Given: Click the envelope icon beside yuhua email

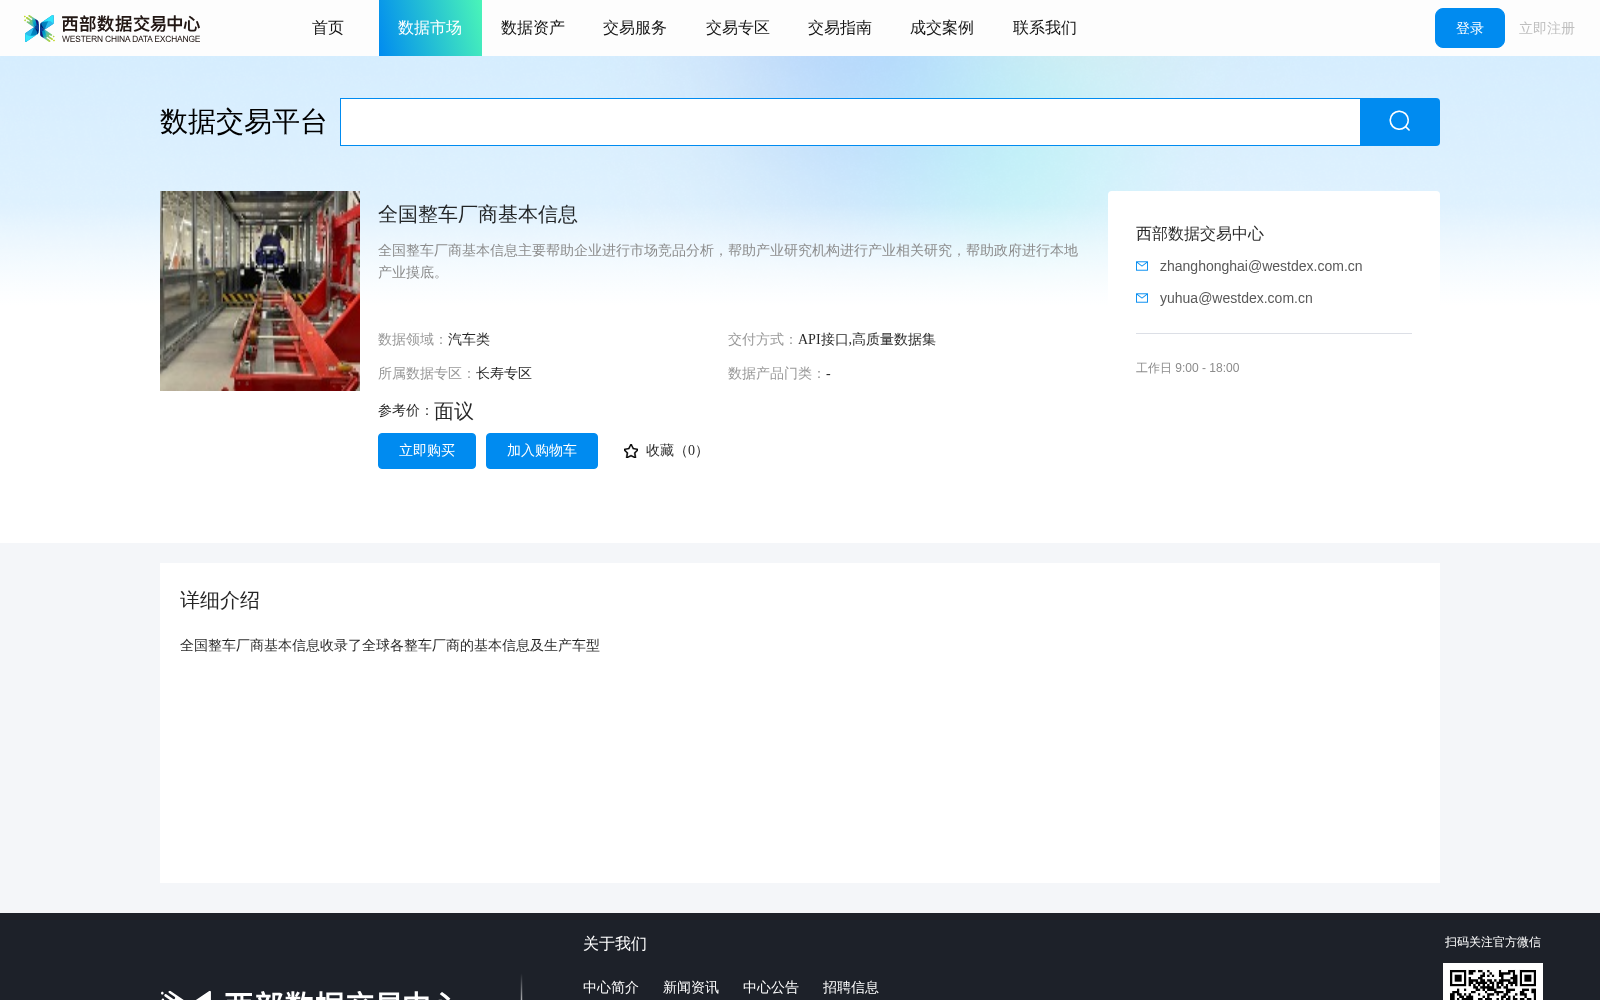Looking at the screenshot, I should coord(1142,298).
